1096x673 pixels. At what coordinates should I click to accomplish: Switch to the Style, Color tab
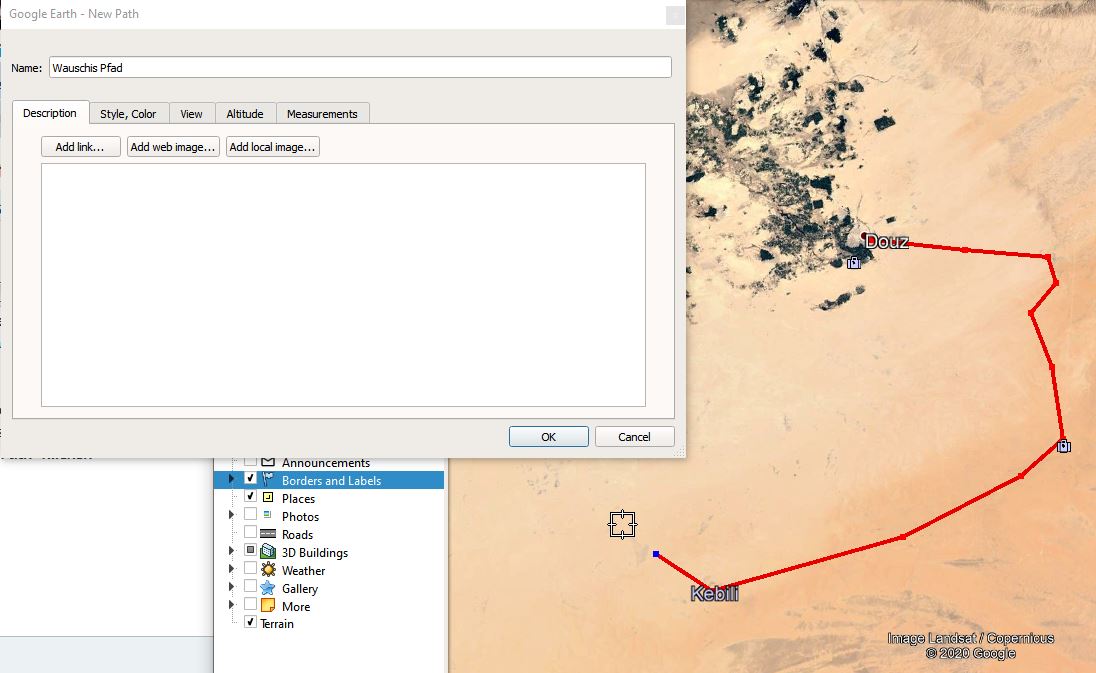click(x=128, y=114)
